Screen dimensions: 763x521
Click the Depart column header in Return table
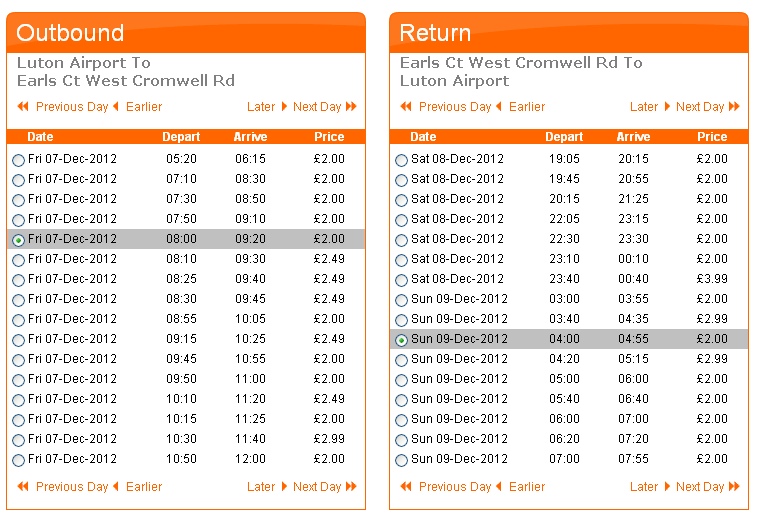coord(564,137)
